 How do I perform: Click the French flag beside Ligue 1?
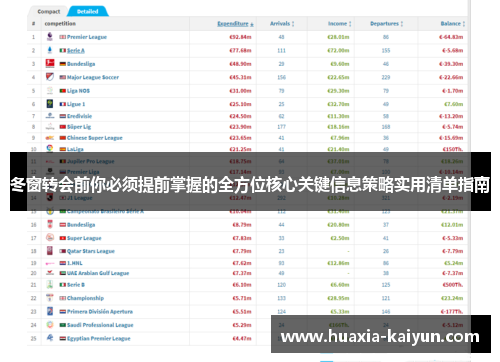pos(62,104)
